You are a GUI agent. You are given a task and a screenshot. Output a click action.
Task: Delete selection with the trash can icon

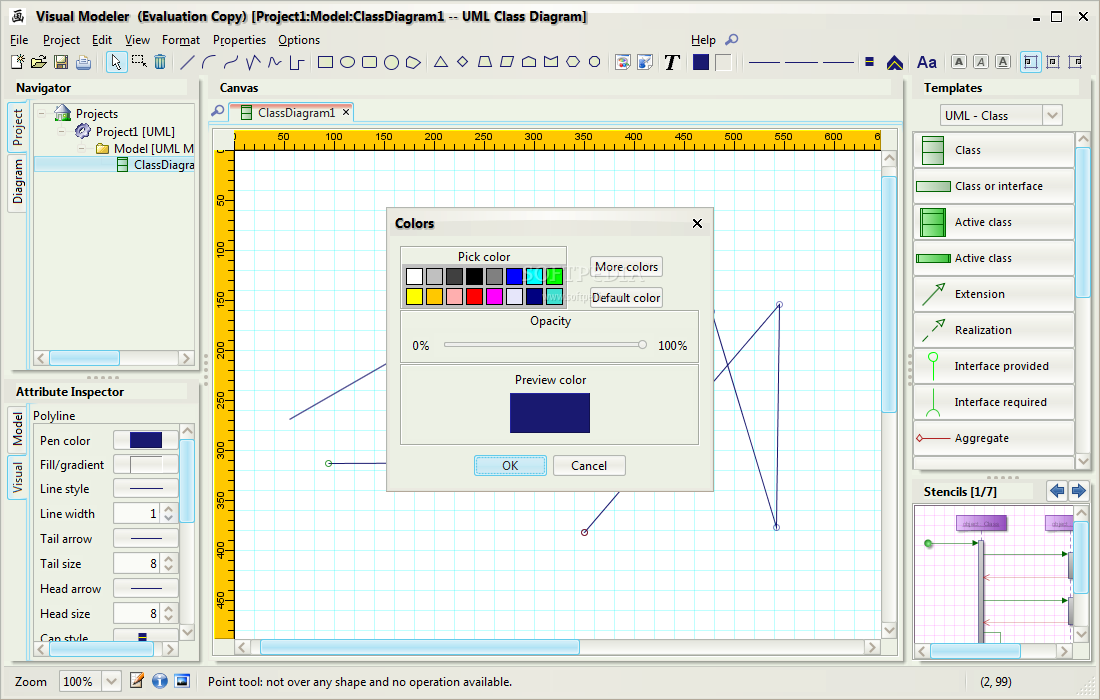click(x=161, y=62)
